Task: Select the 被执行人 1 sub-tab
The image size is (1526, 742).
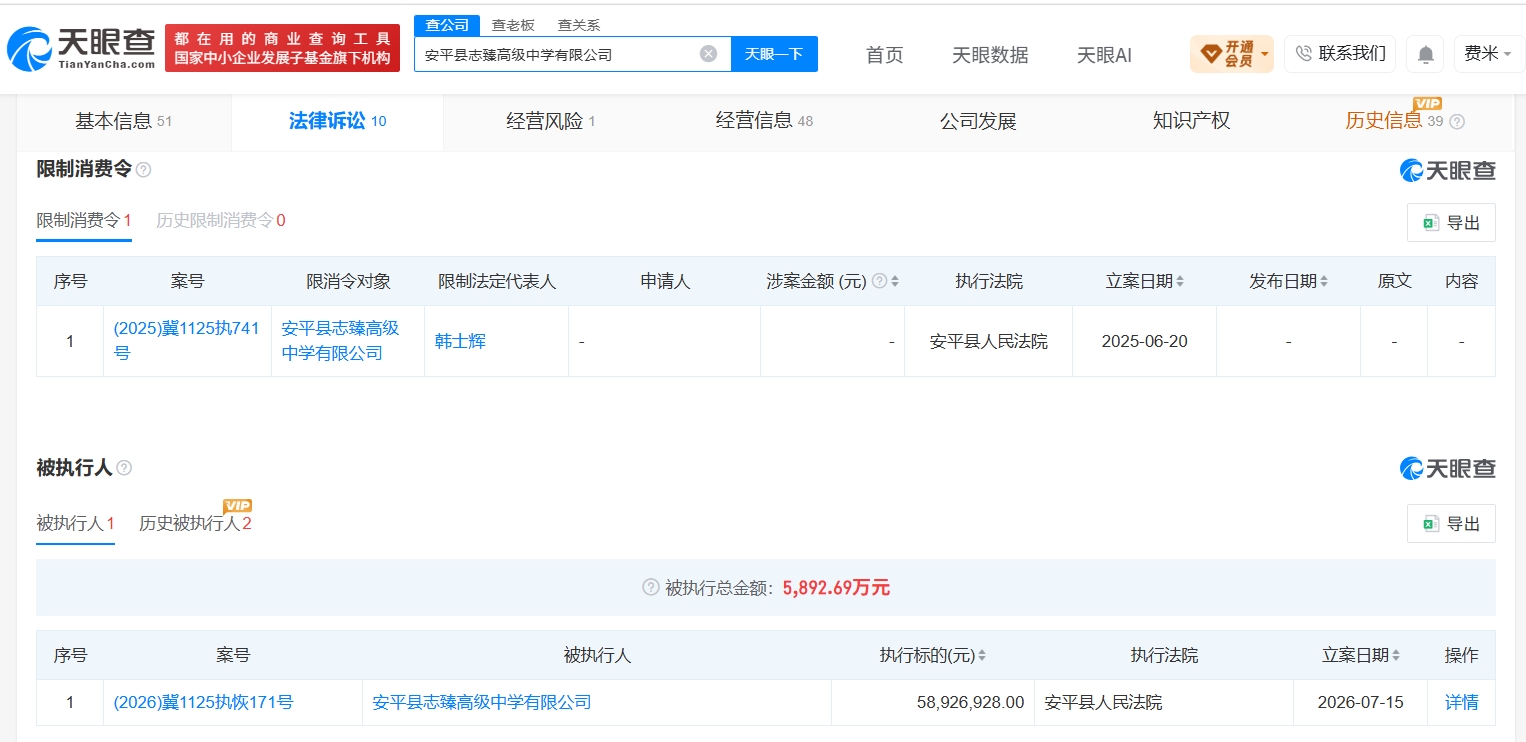Action: (75, 523)
